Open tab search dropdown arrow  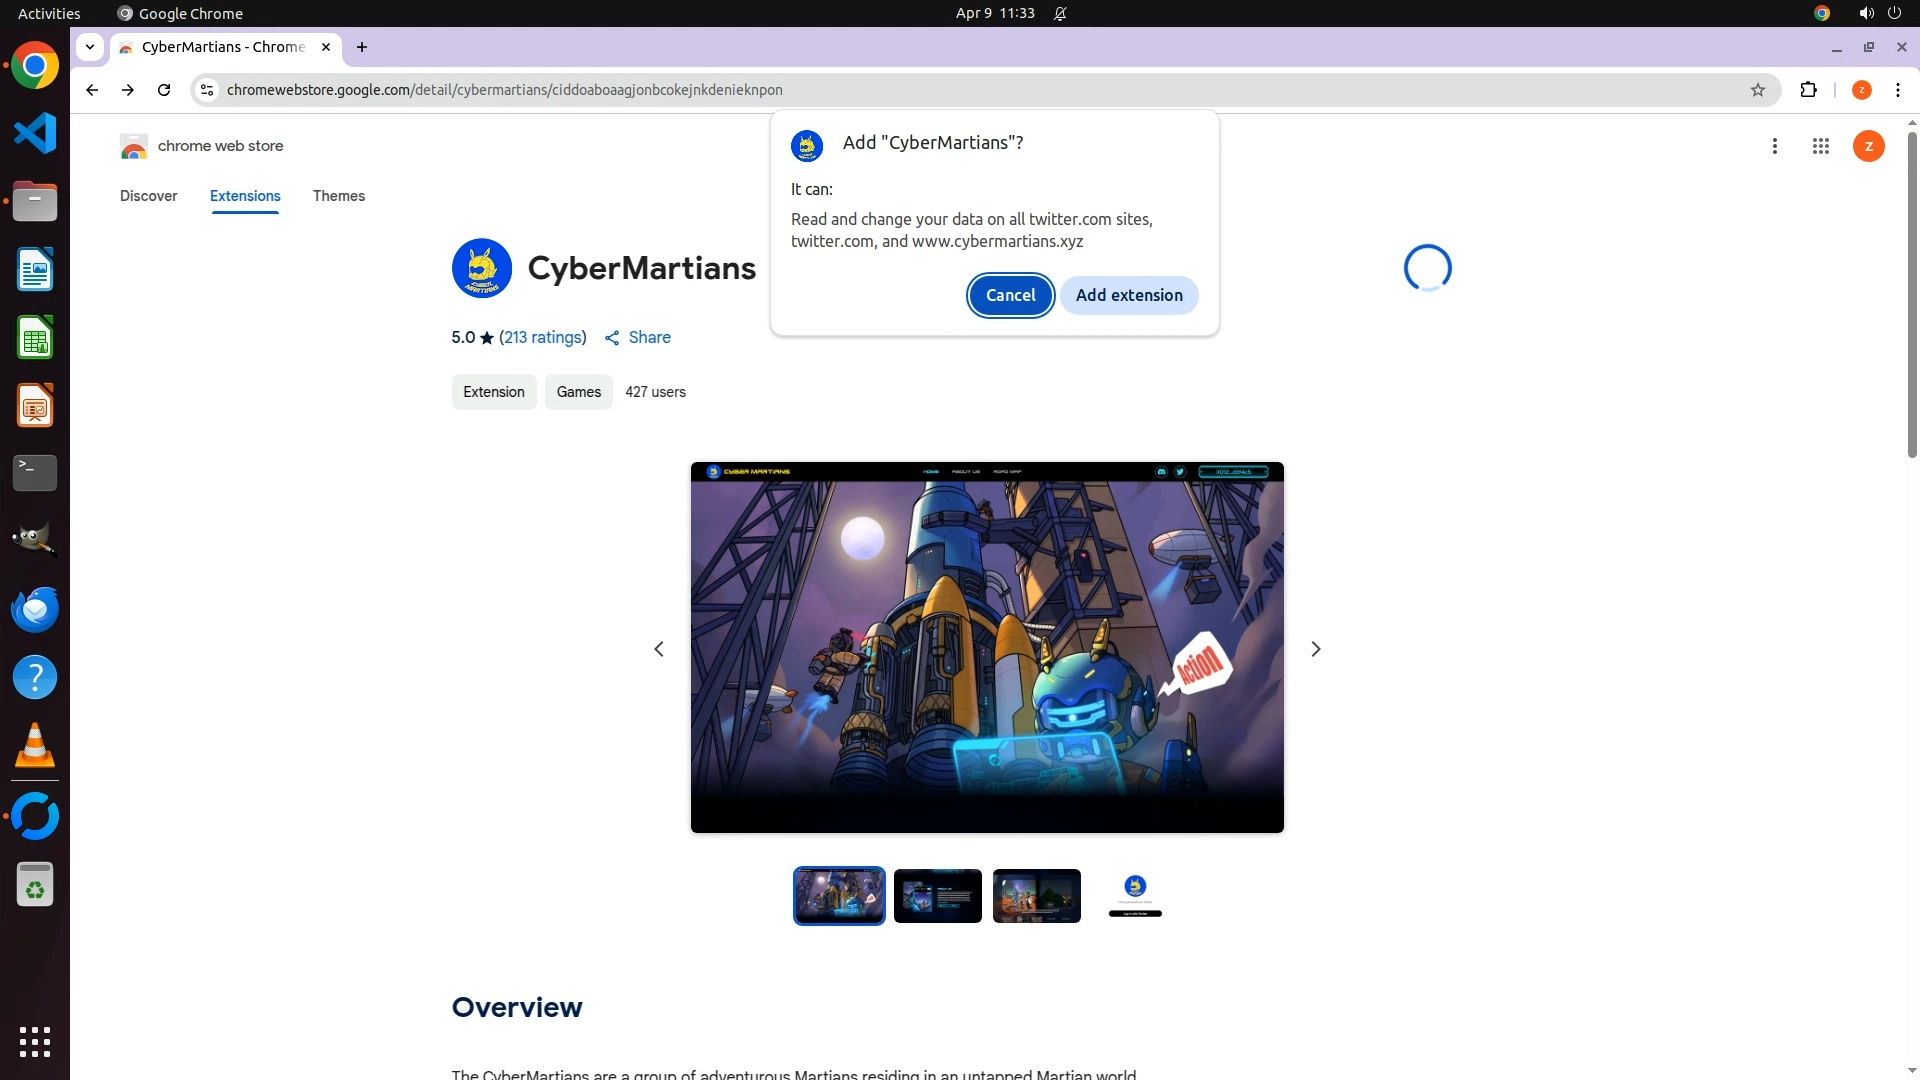tap(90, 47)
